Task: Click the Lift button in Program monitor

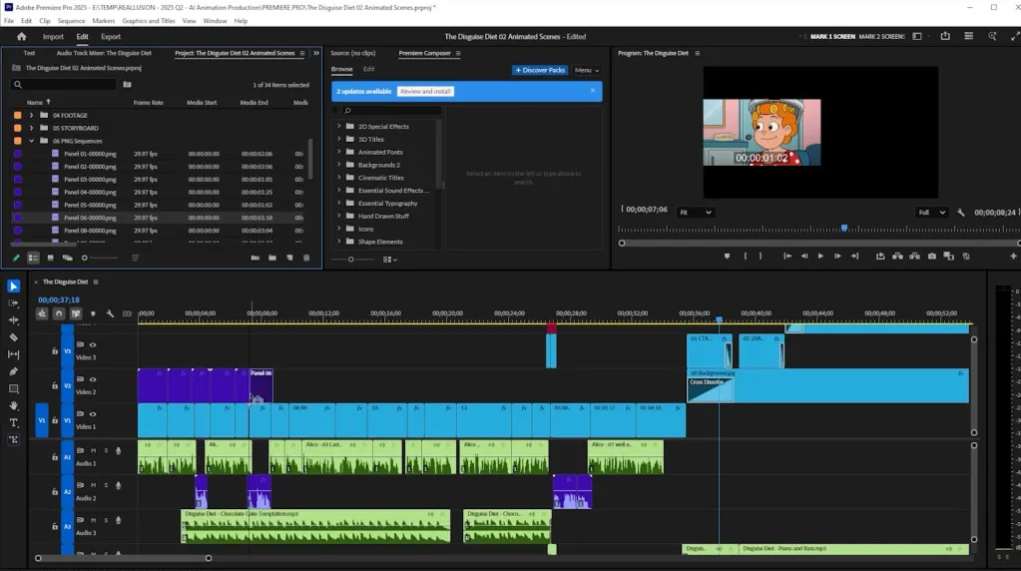Action: (897, 257)
